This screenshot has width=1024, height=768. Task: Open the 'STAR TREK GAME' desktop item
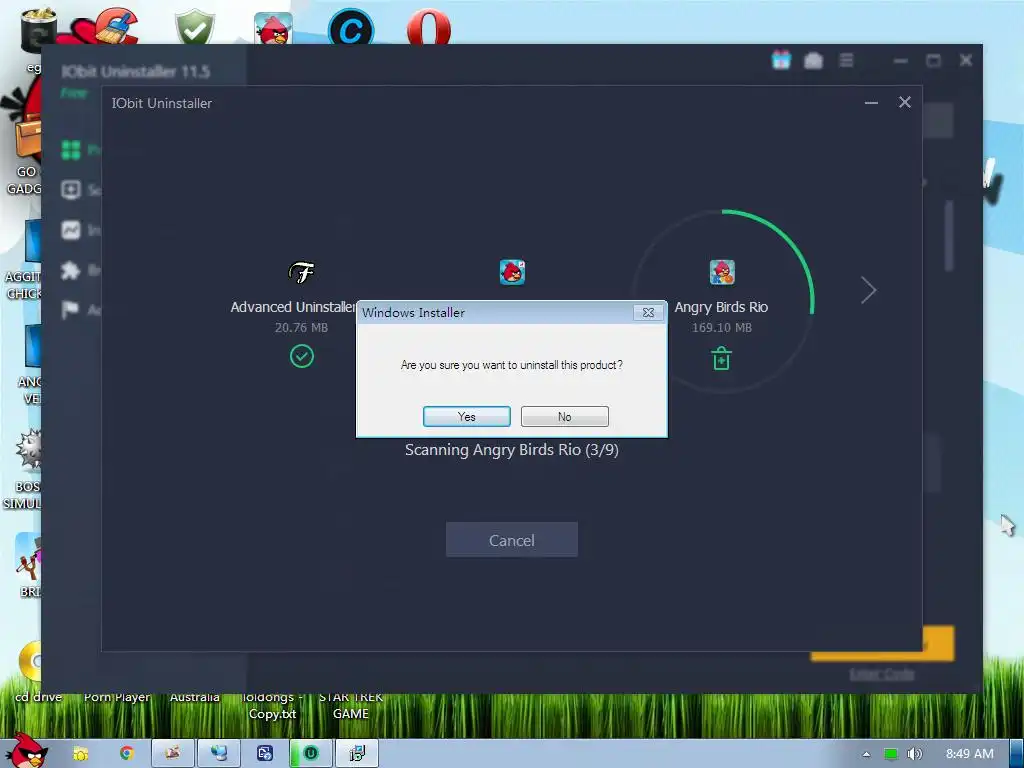pos(351,705)
